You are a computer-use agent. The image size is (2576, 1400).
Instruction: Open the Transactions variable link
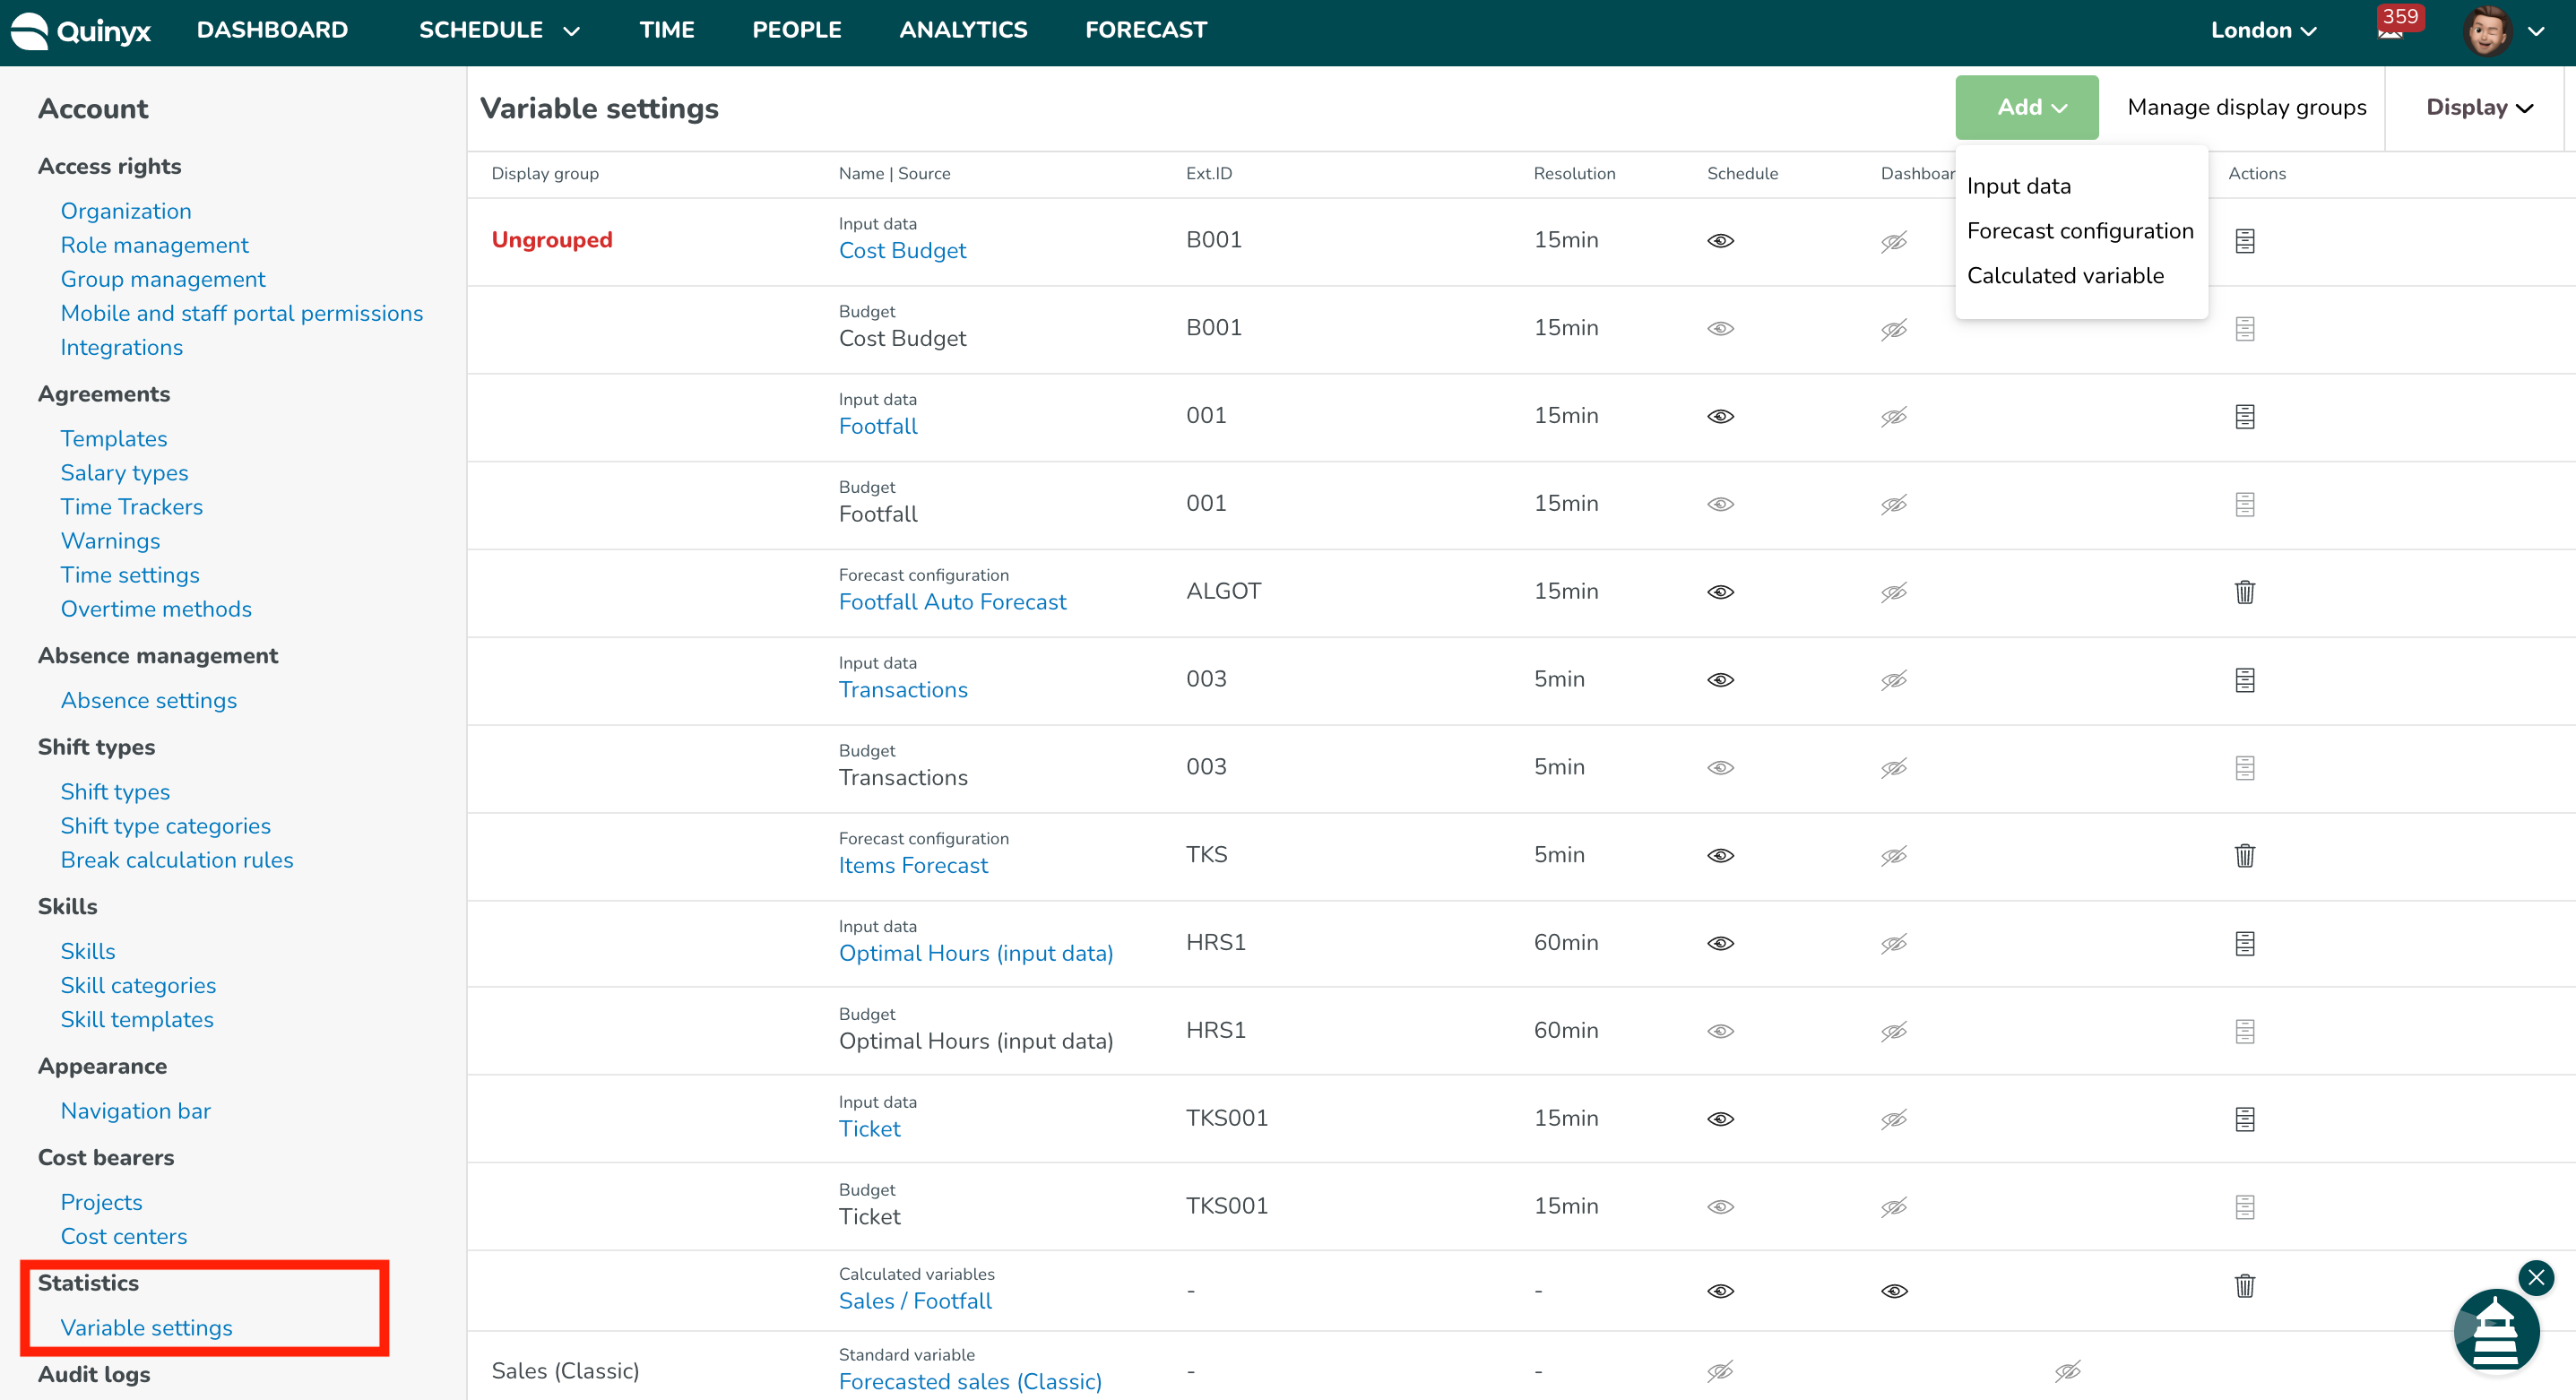903,690
